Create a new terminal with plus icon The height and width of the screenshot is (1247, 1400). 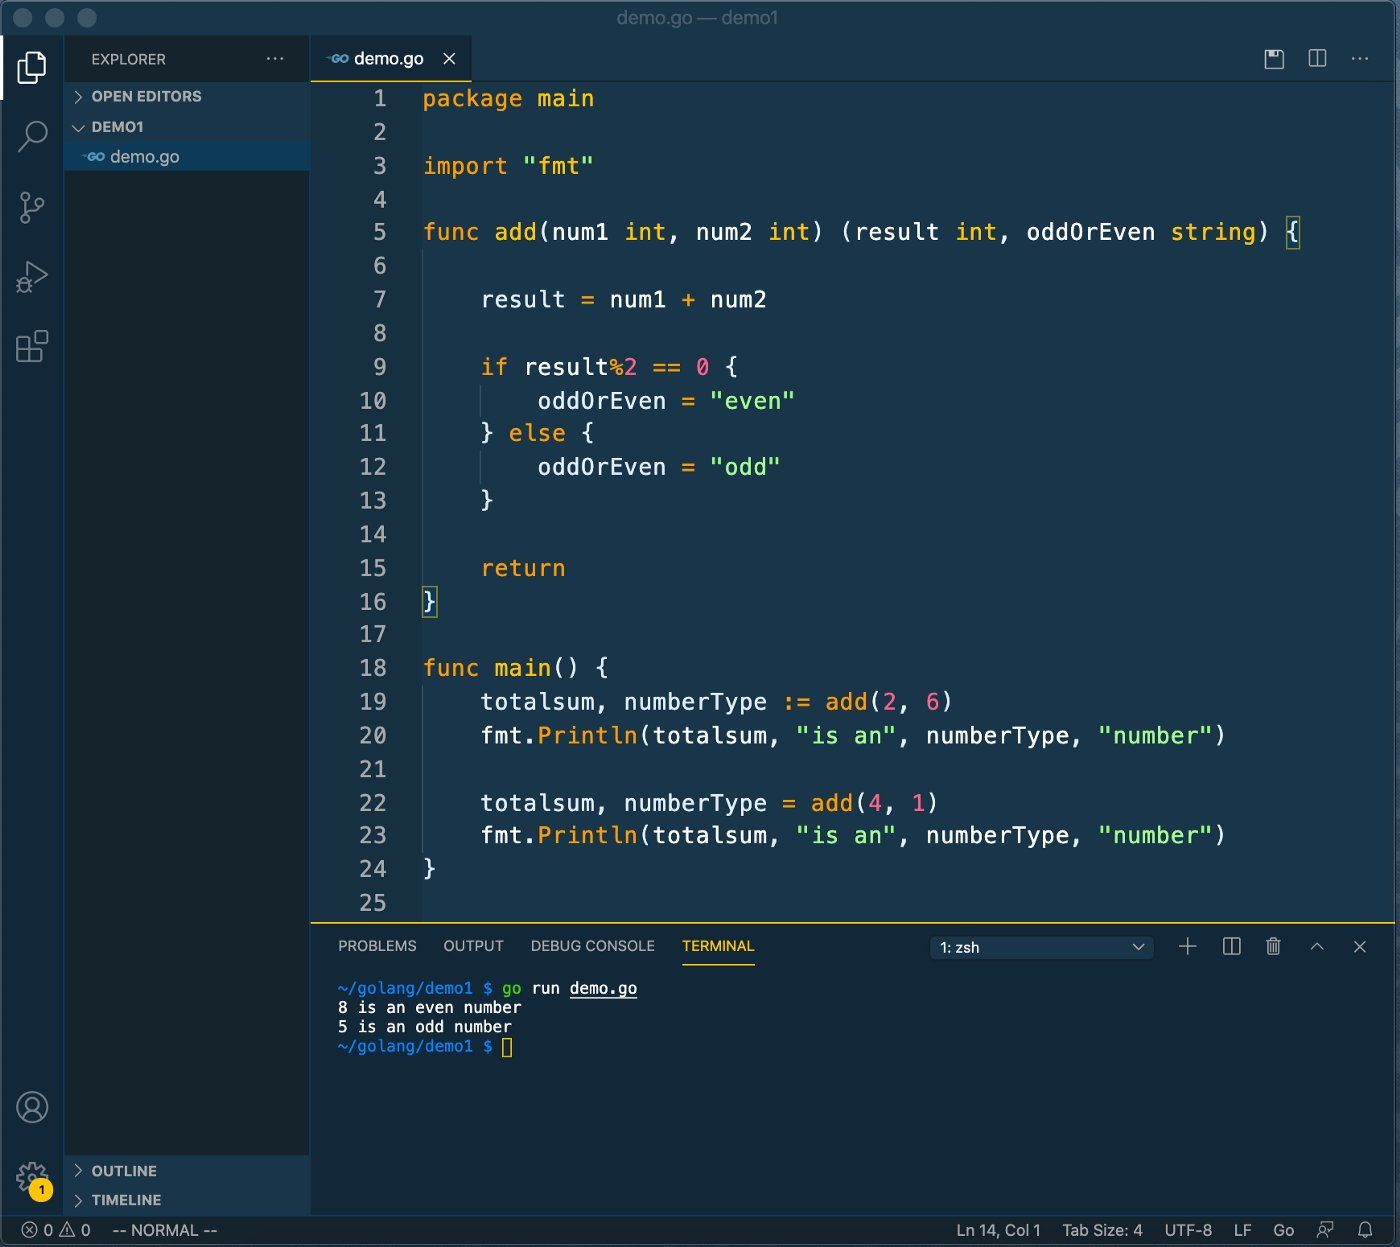tap(1187, 946)
